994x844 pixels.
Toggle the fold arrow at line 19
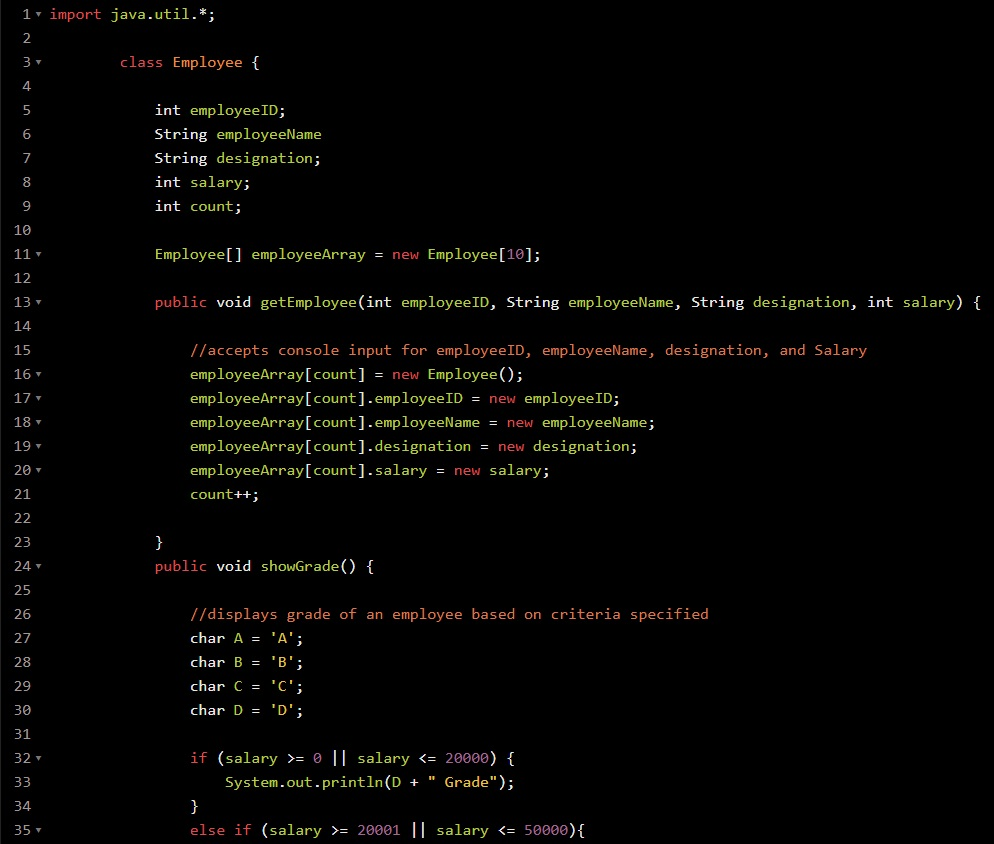click(x=39, y=446)
